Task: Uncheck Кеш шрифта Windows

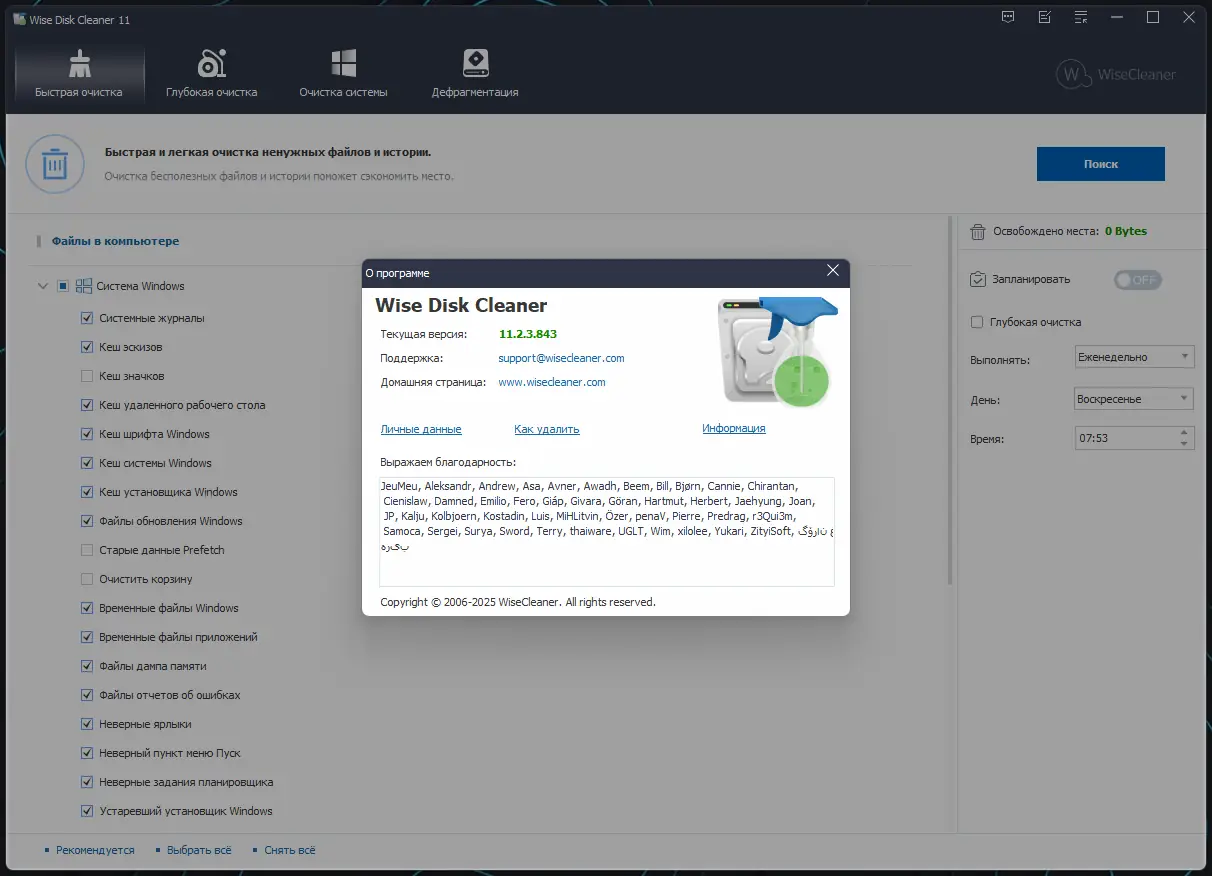Action: coord(87,434)
